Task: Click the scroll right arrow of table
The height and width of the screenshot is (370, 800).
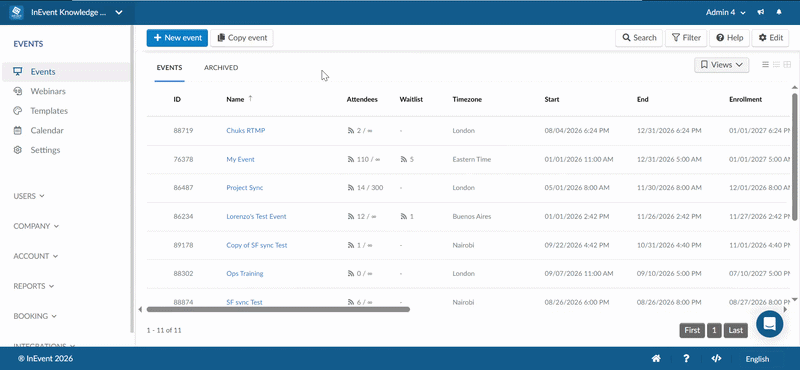Action: tap(785, 309)
